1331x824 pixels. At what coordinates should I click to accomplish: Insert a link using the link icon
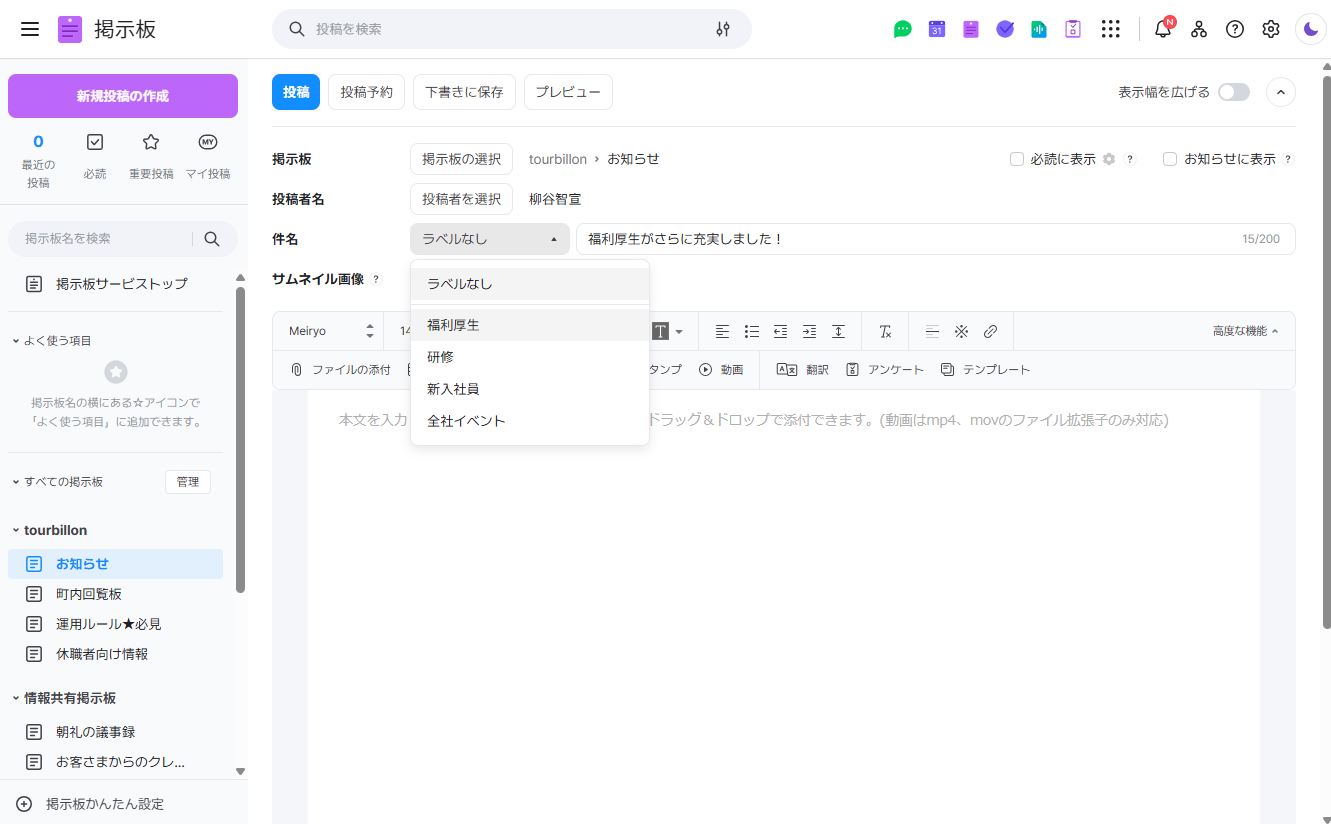coord(990,331)
